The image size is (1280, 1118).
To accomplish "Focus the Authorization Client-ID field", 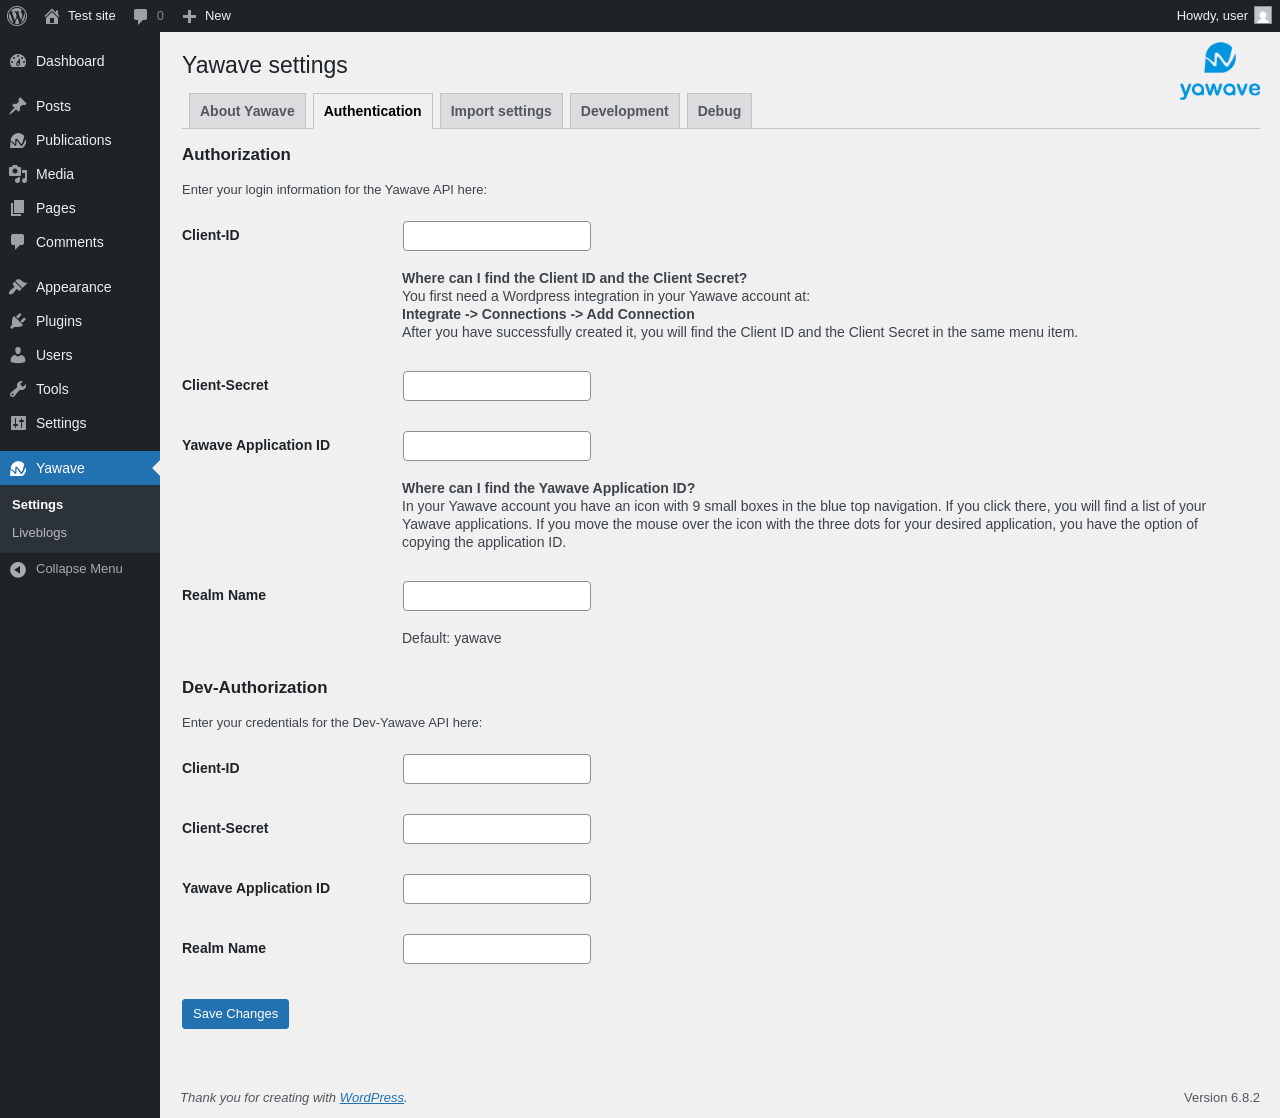I will (497, 236).
